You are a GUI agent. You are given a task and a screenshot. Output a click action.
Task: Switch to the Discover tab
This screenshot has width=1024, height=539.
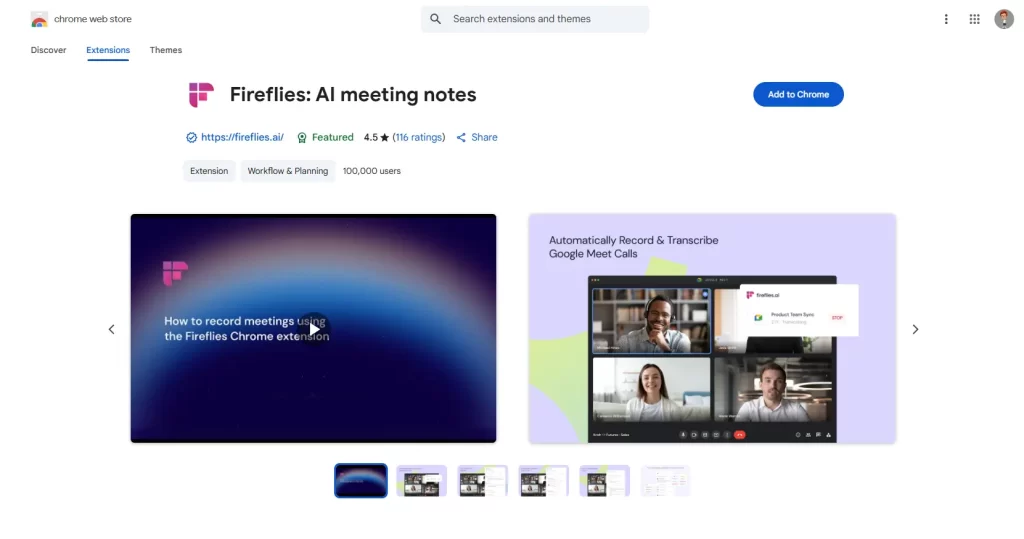[x=48, y=50]
